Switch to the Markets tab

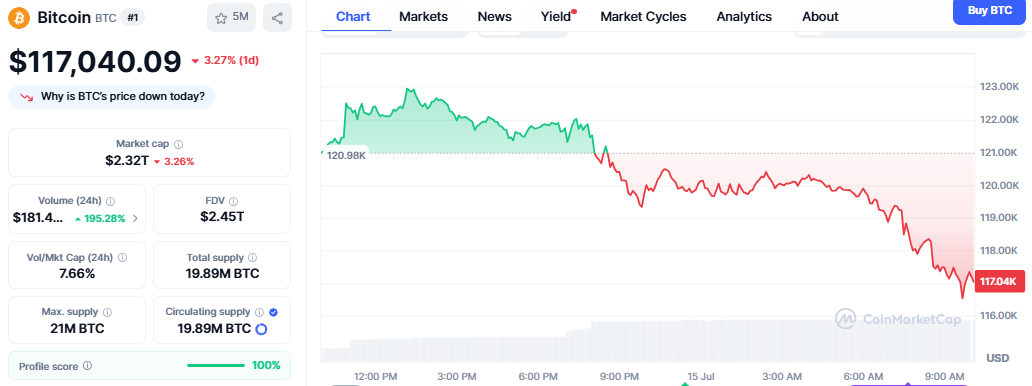click(423, 16)
